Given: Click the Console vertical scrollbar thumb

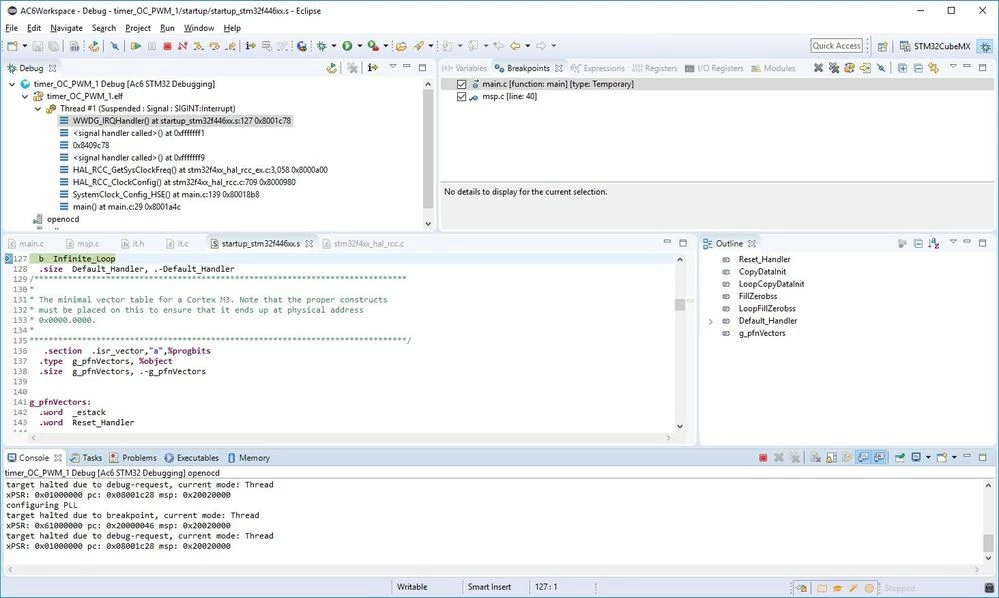Looking at the screenshot, I should click(988, 543).
